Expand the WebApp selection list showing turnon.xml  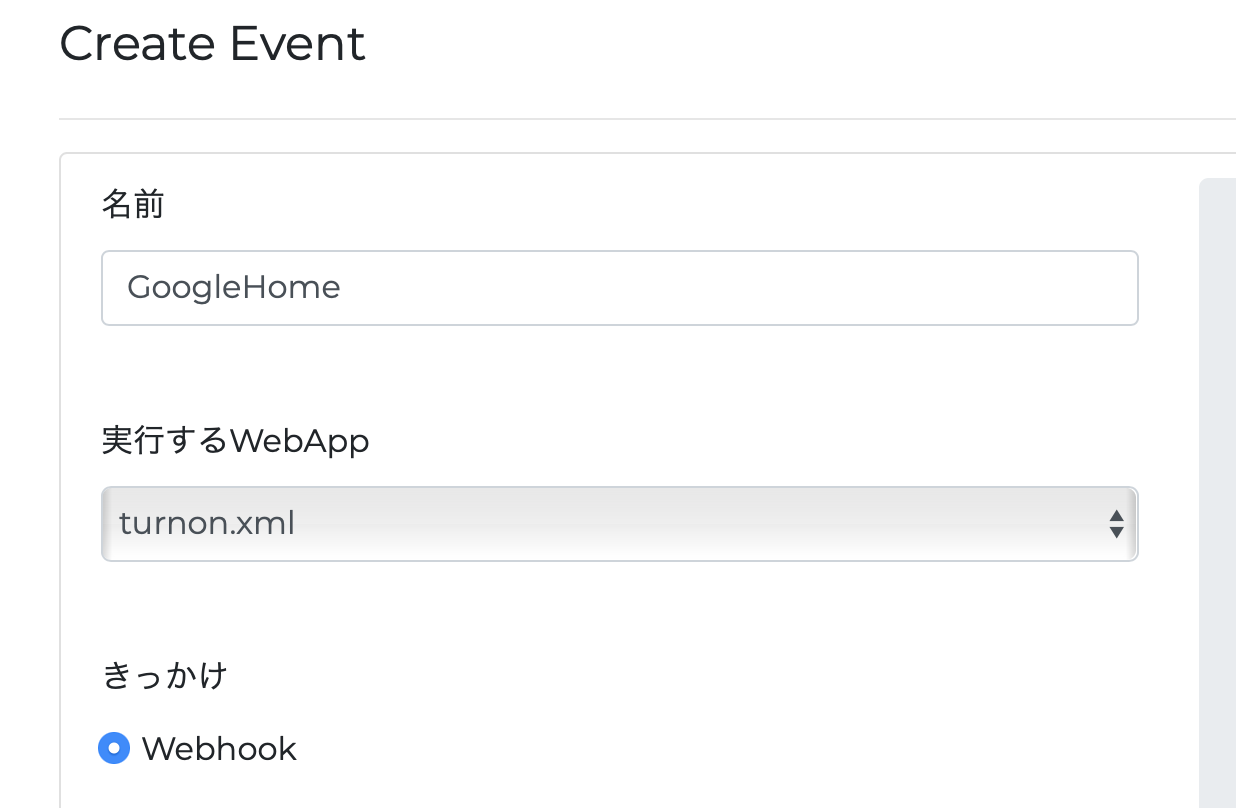point(618,523)
